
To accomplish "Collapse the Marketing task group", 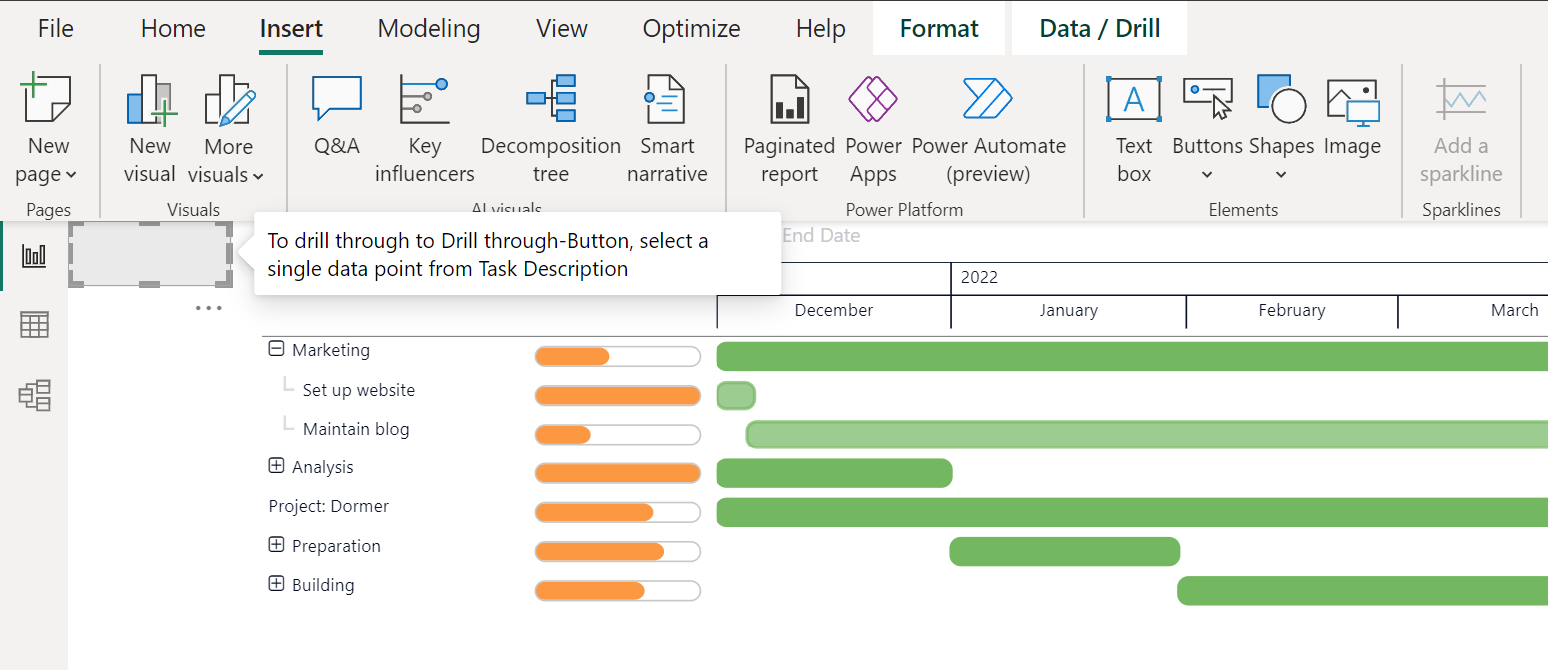I will pyautogui.click(x=276, y=349).
